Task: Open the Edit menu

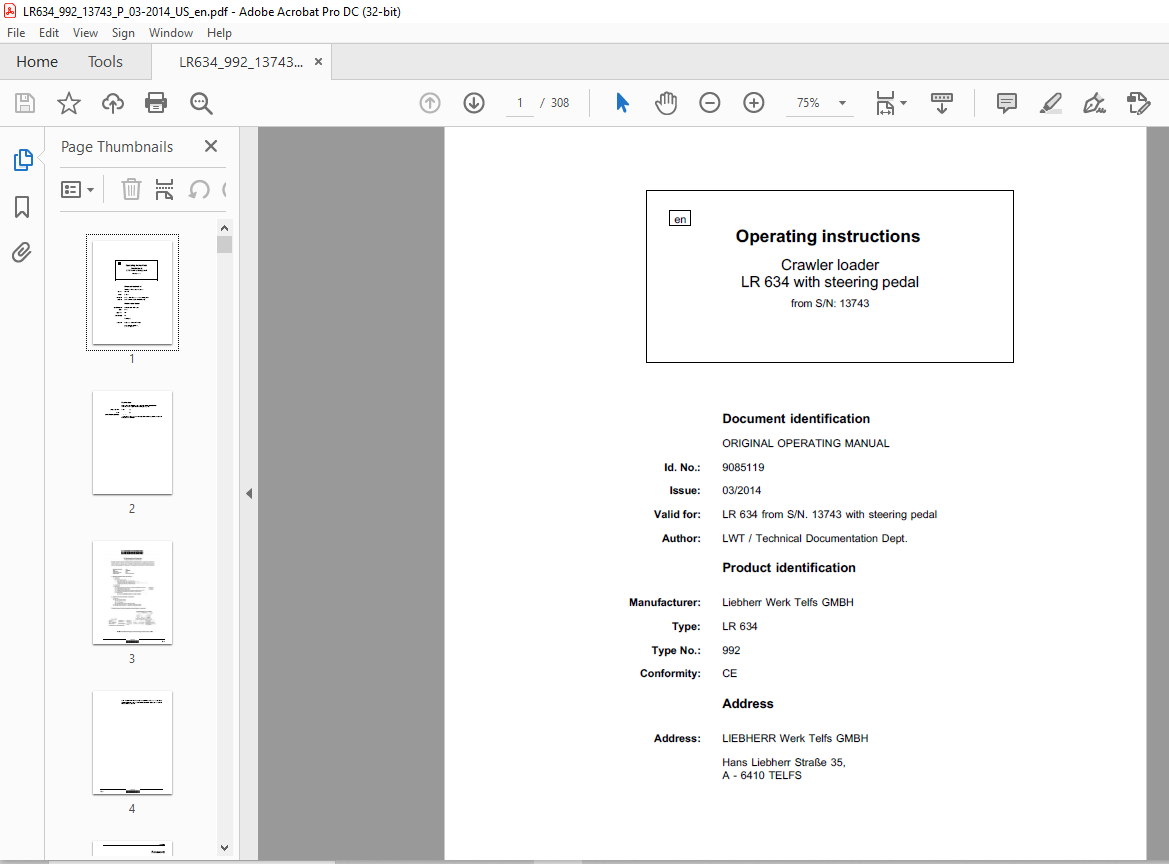Action: coord(49,33)
